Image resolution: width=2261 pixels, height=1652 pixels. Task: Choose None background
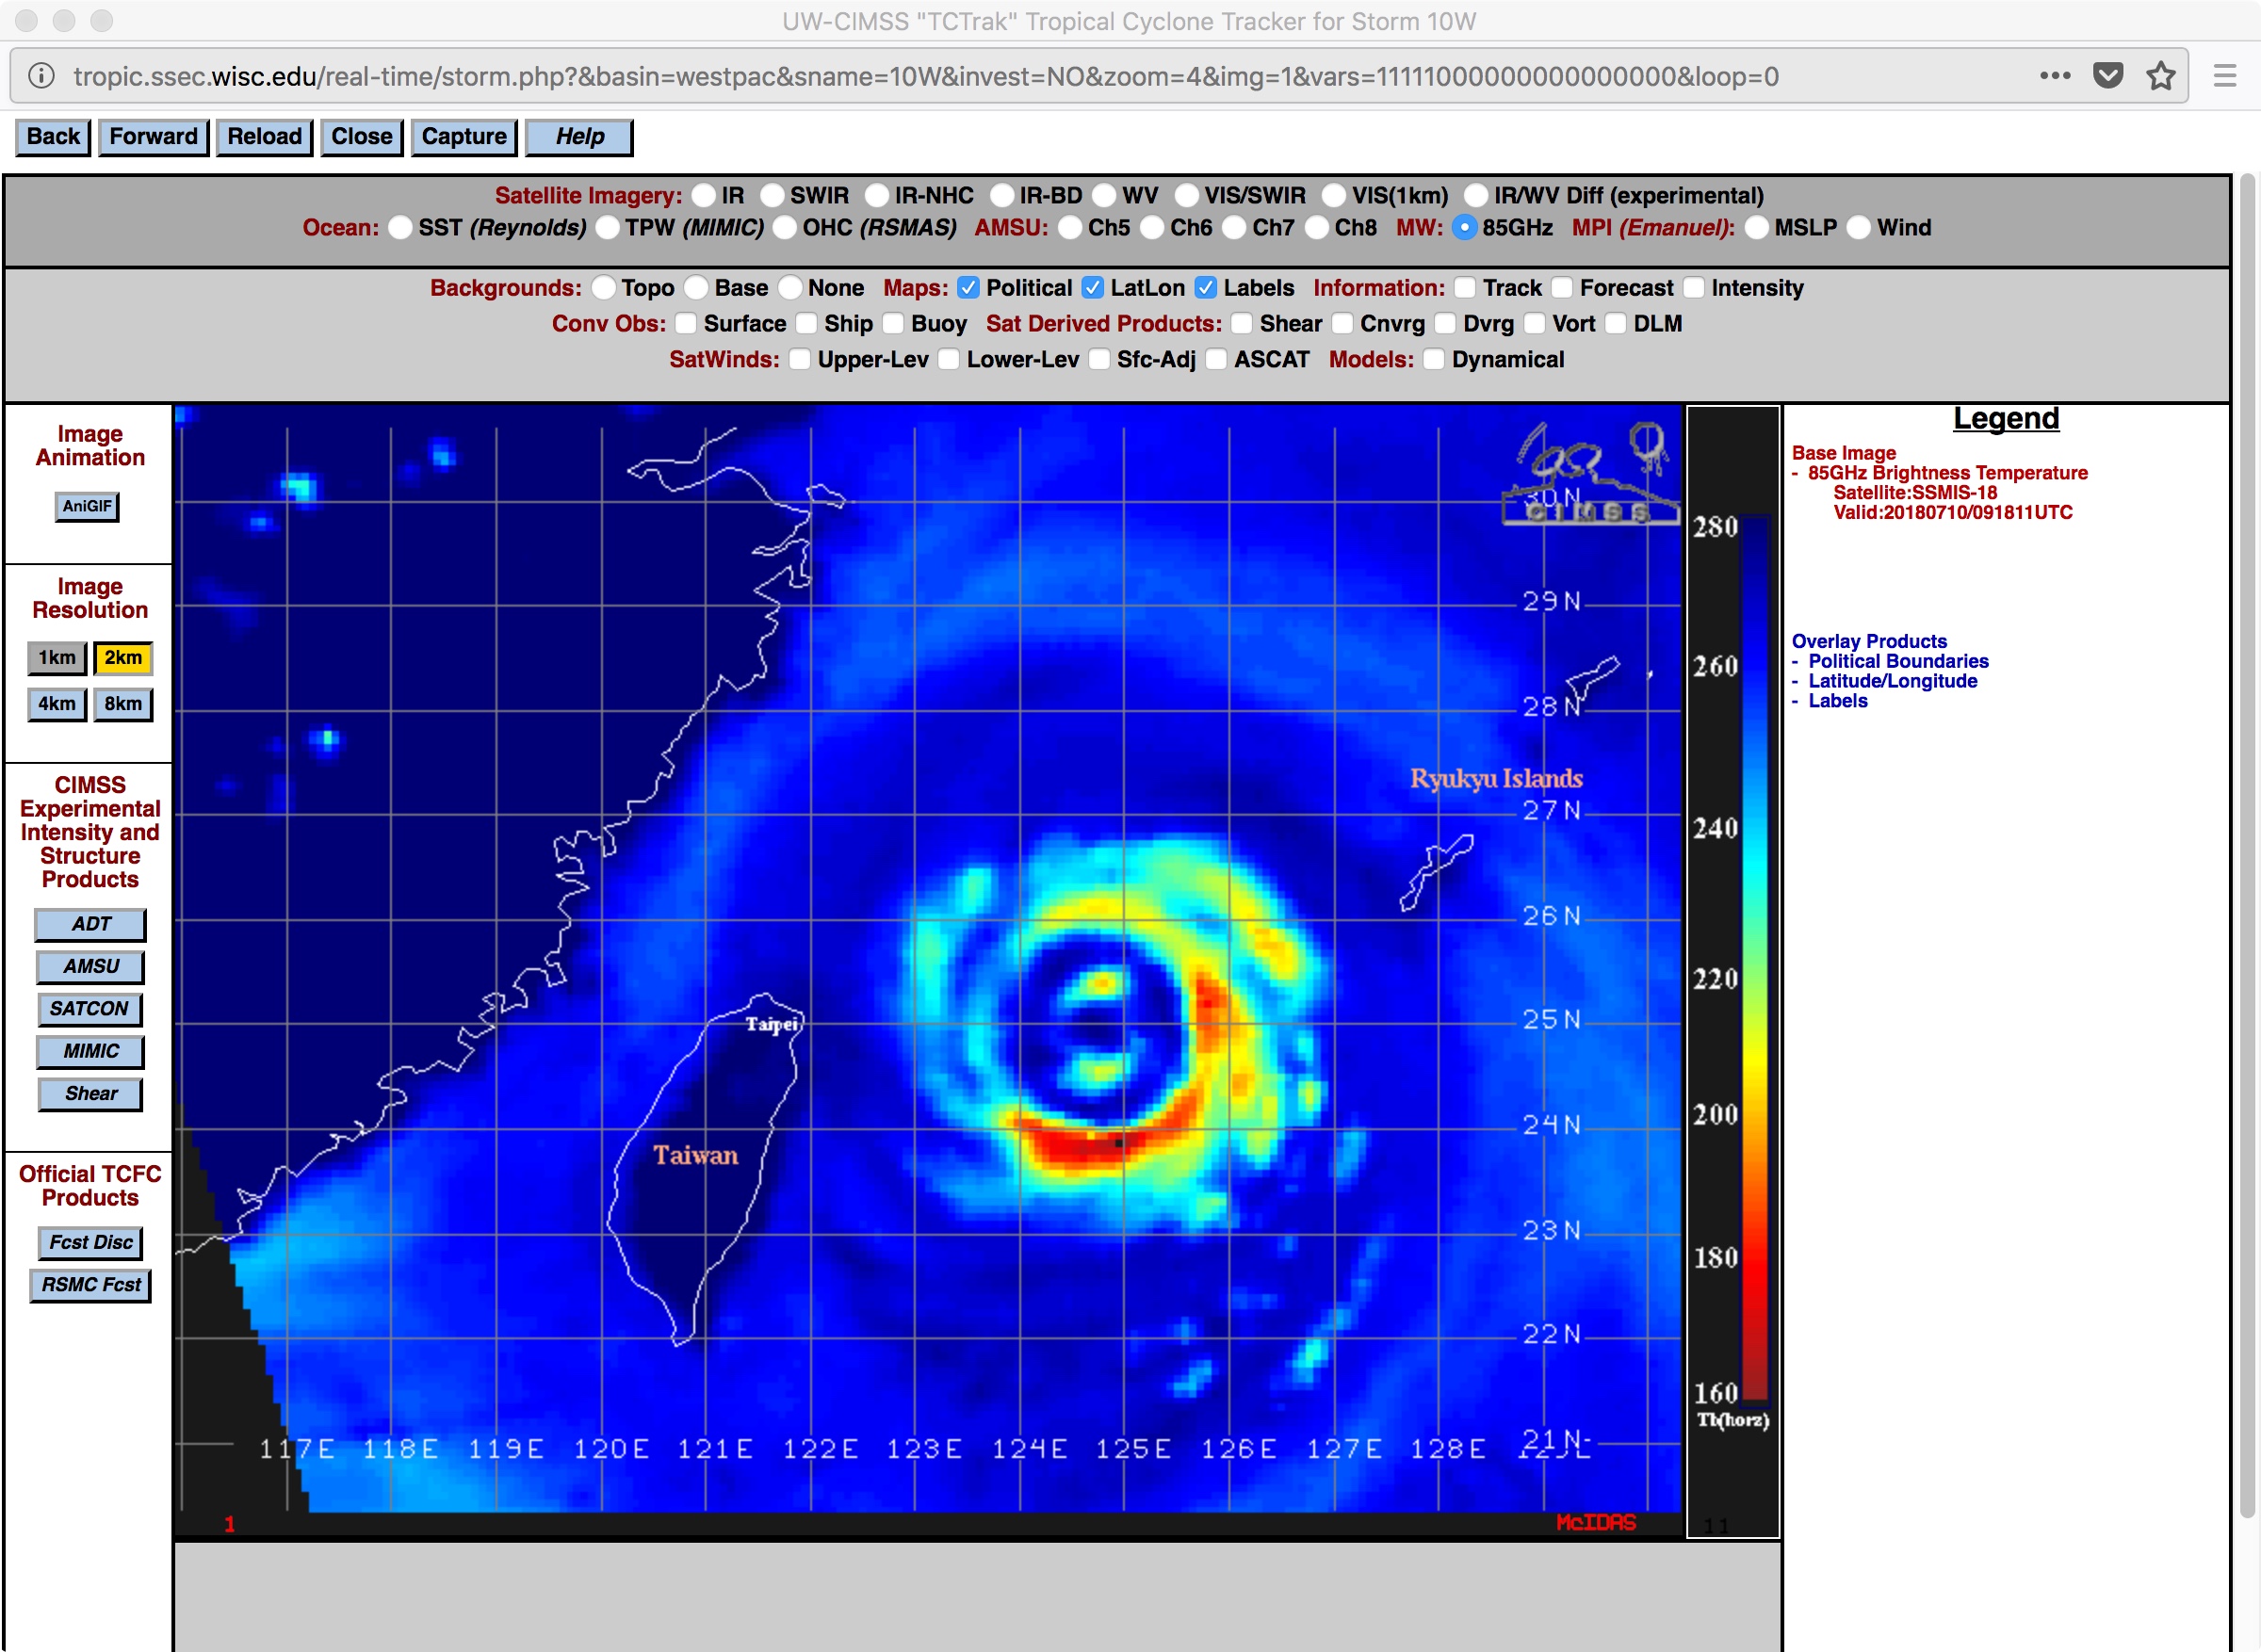tap(790, 288)
